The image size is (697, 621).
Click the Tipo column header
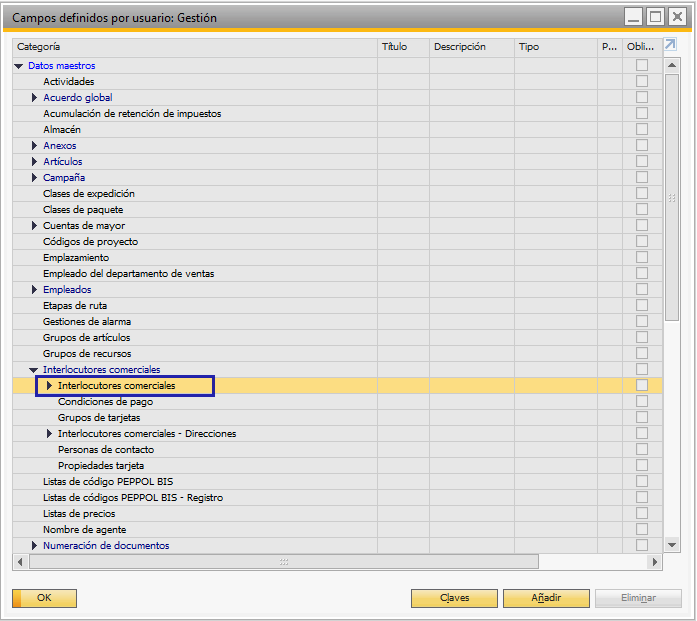(x=556, y=47)
